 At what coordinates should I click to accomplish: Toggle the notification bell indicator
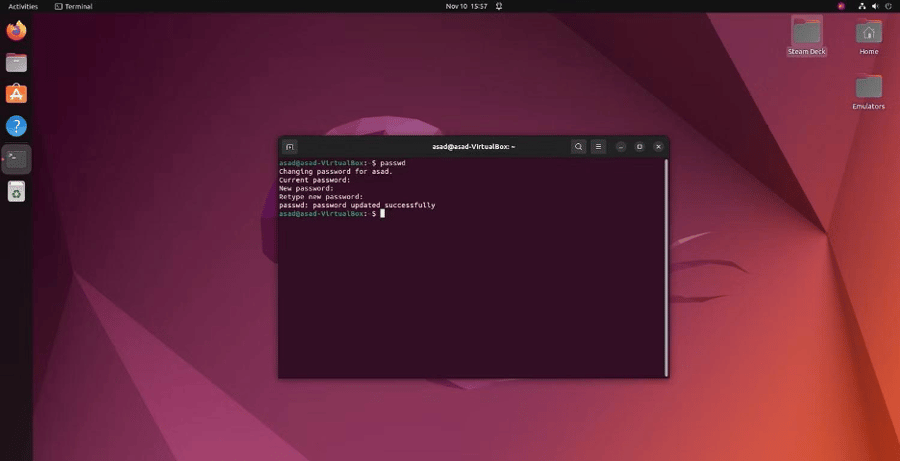[x=499, y=6]
